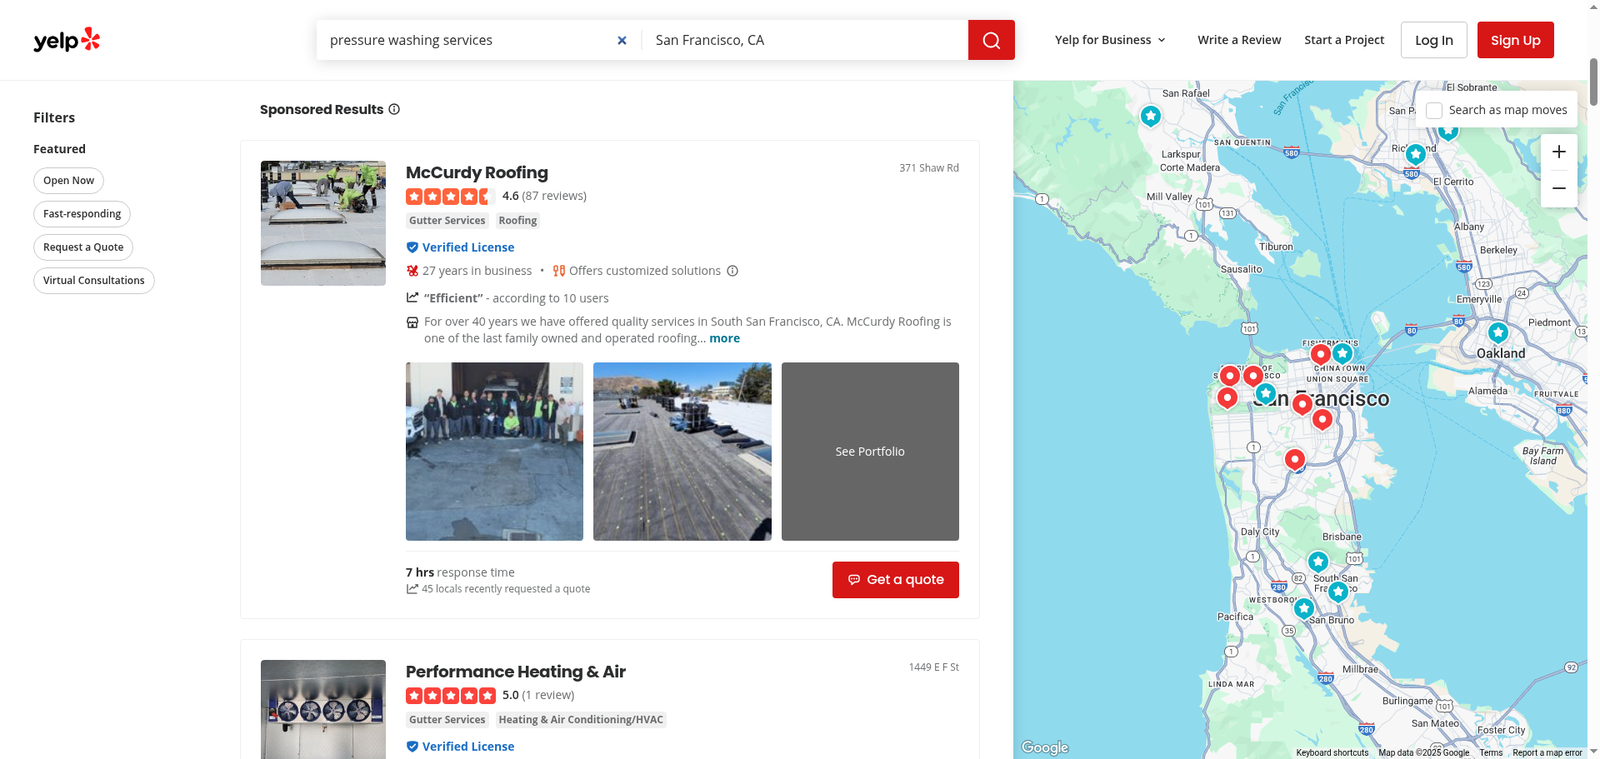Open Performance Heating & Air listing title

pyautogui.click(x=515, y=671)
